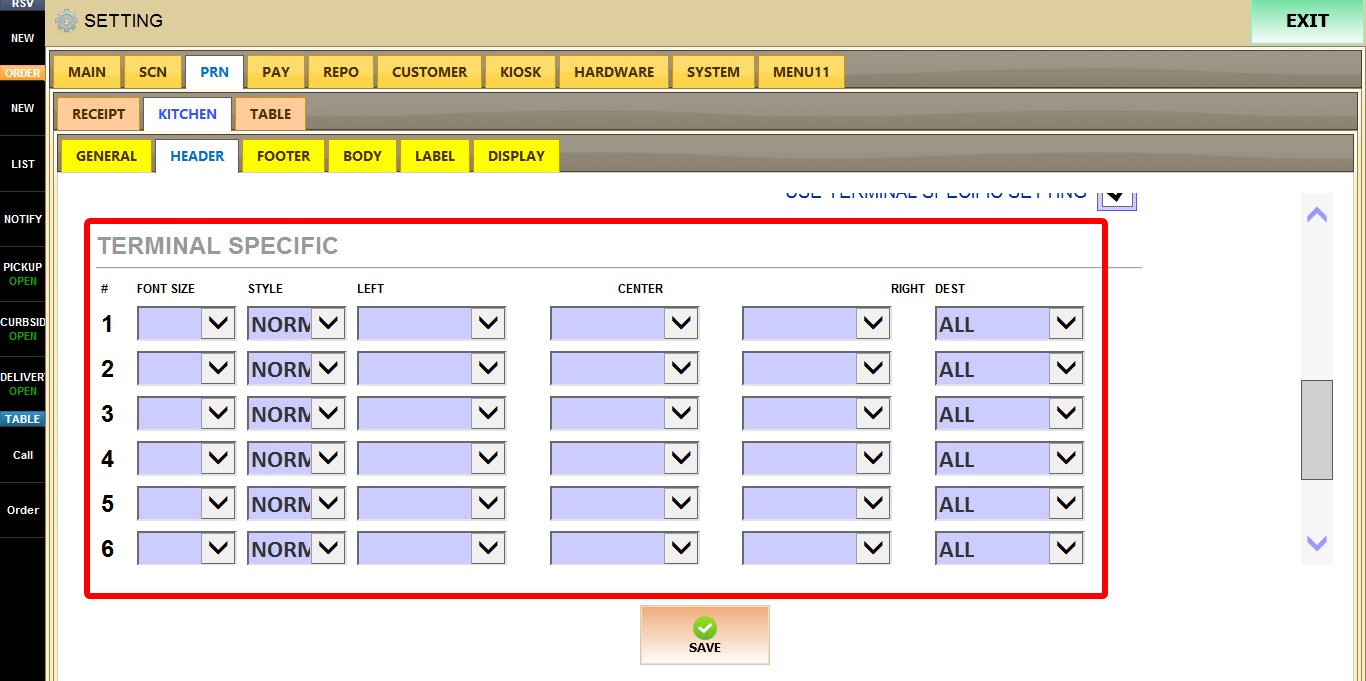Open the order LIST sidebar button

click(22, 164)
